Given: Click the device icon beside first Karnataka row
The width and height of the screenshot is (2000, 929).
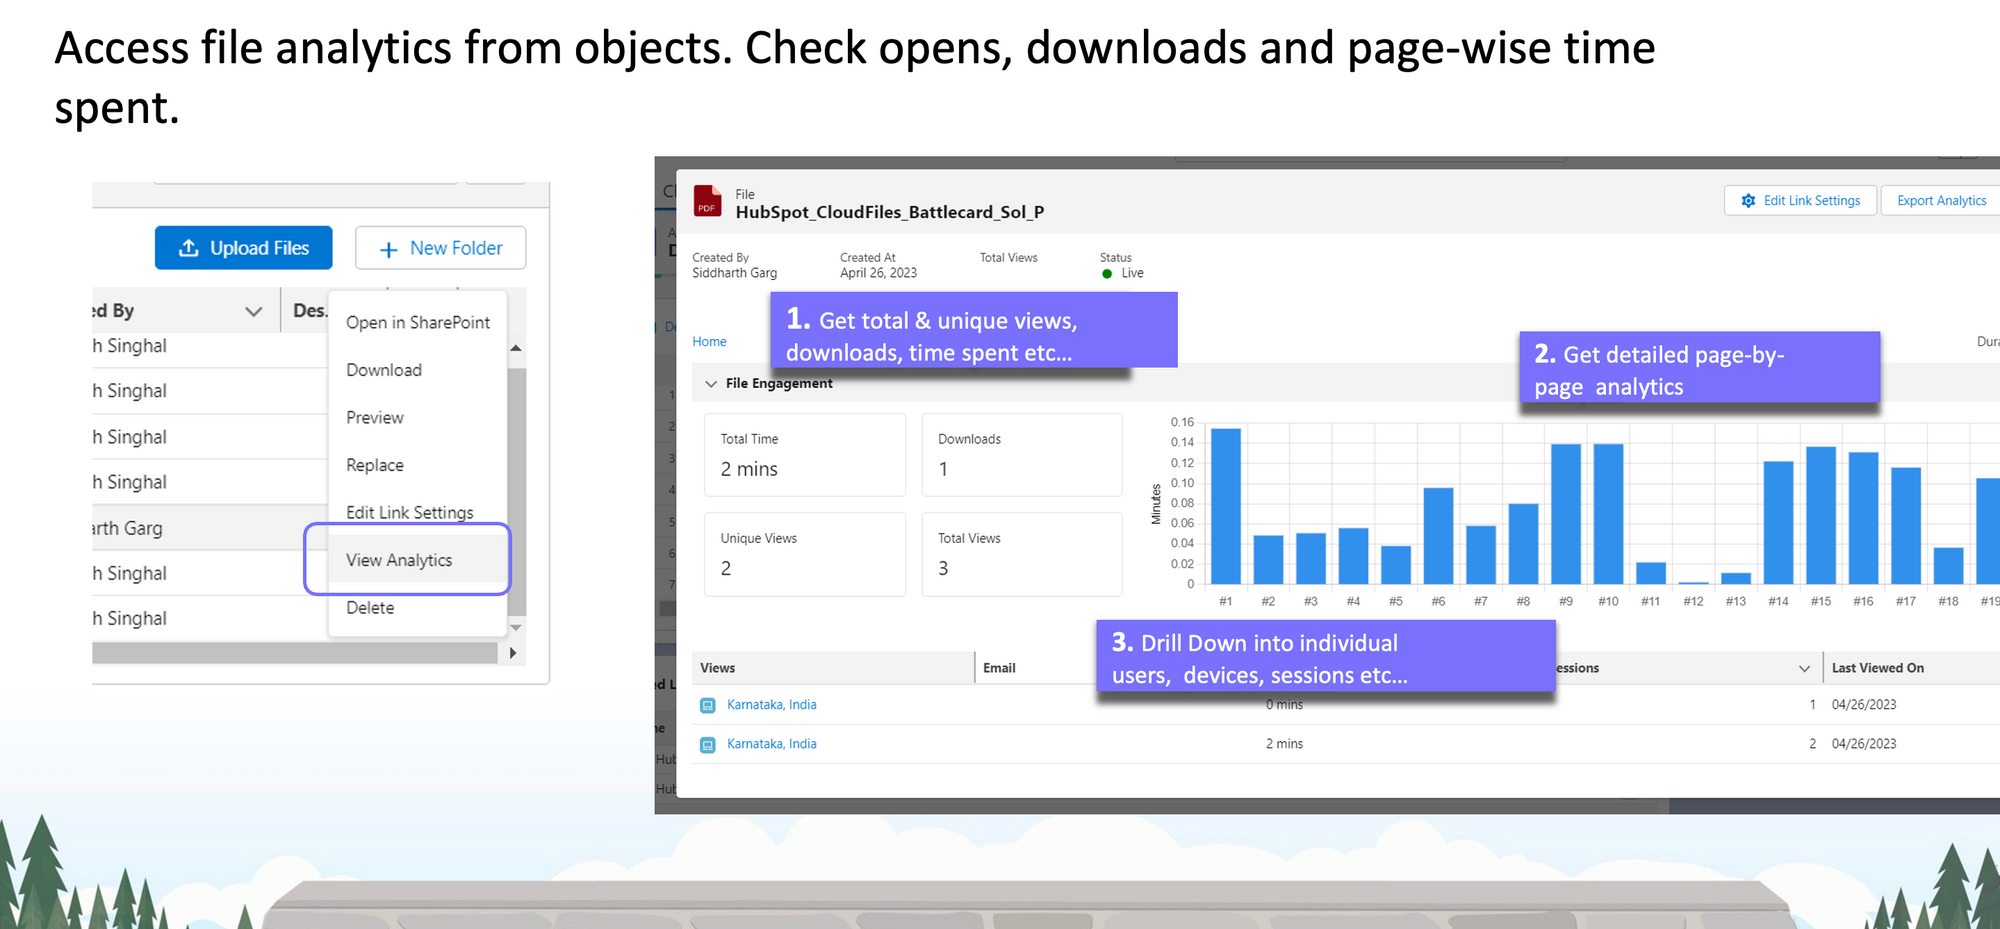Looking at the screenshot, I should 708,706.
